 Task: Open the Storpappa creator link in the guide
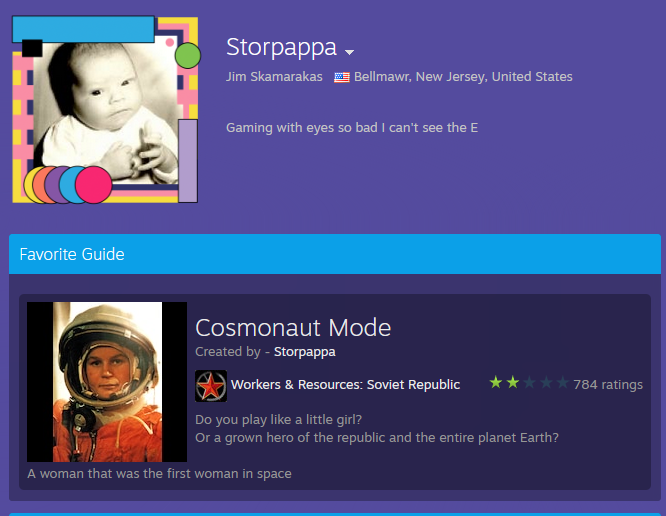point(305,352)
